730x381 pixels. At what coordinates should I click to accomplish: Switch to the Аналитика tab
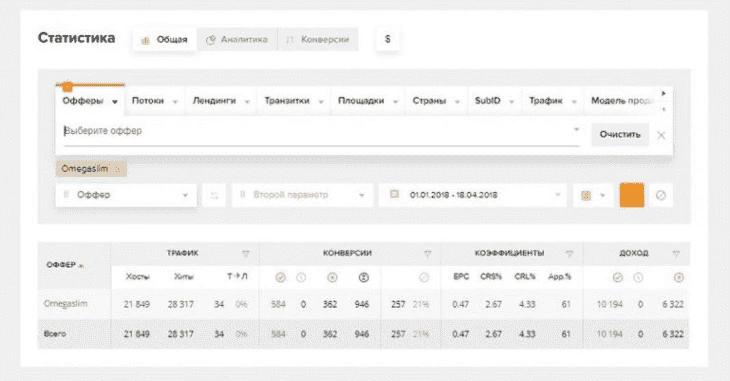[237, 40]
